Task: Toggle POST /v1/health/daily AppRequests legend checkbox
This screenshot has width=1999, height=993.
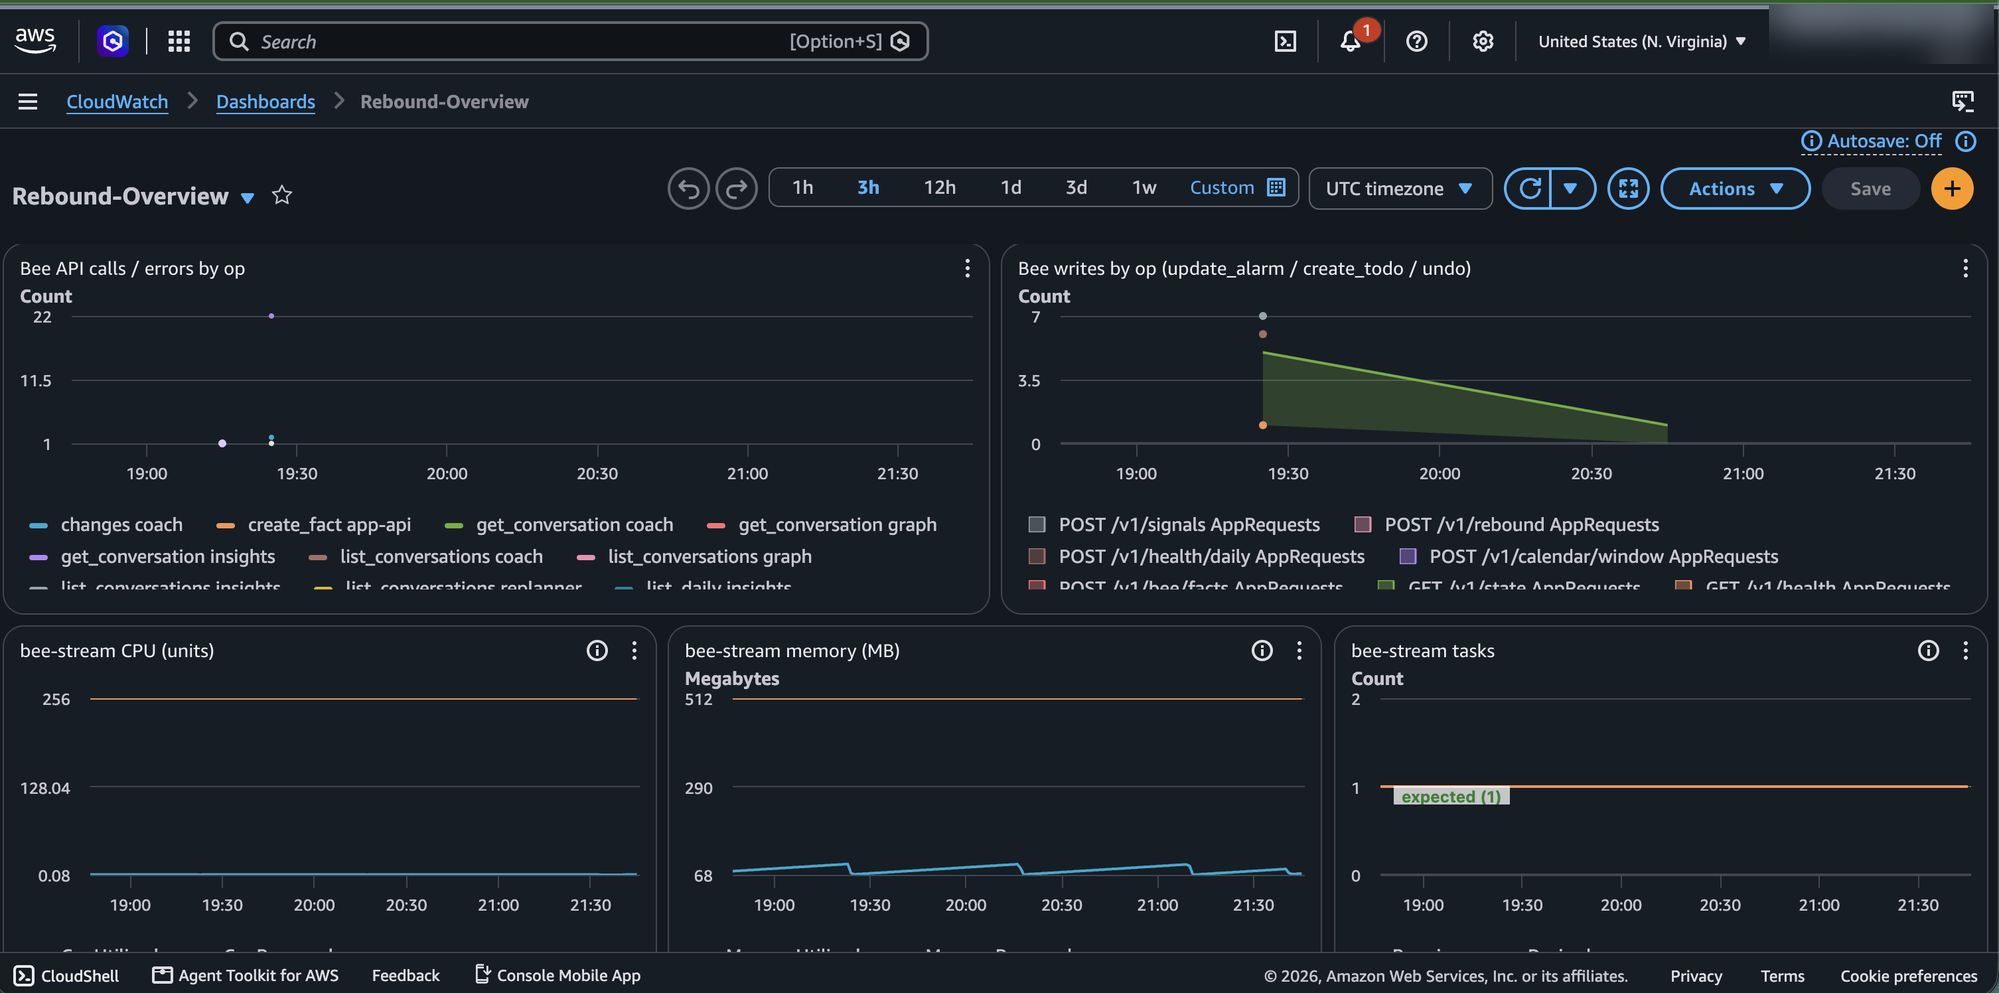Action: coord(1037,556)
